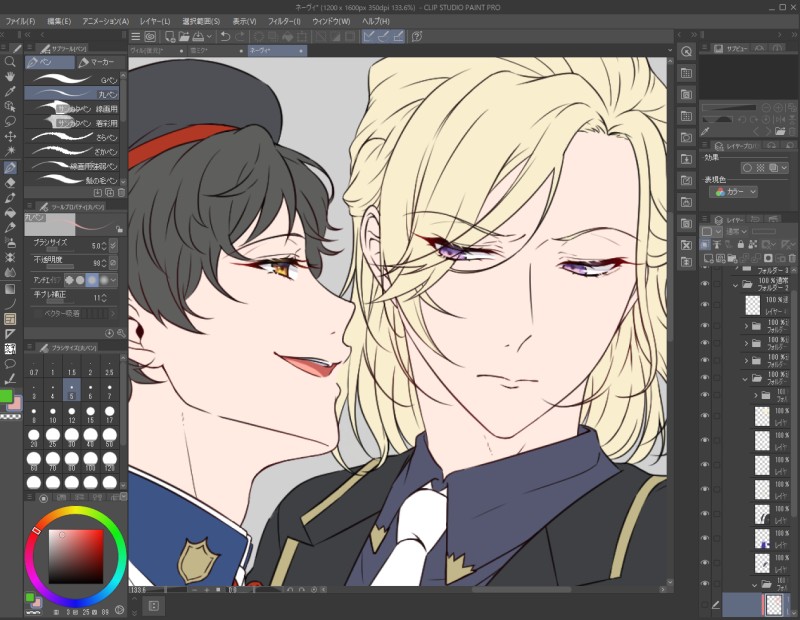Select the Move layer tool

pos(10,136)
